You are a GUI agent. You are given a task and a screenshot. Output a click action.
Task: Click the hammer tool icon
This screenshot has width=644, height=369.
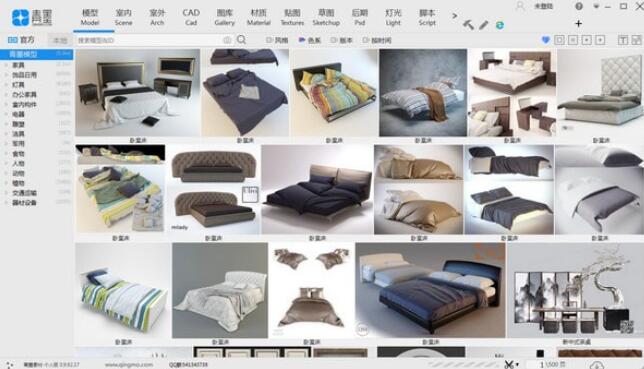(x=468, y=25)
